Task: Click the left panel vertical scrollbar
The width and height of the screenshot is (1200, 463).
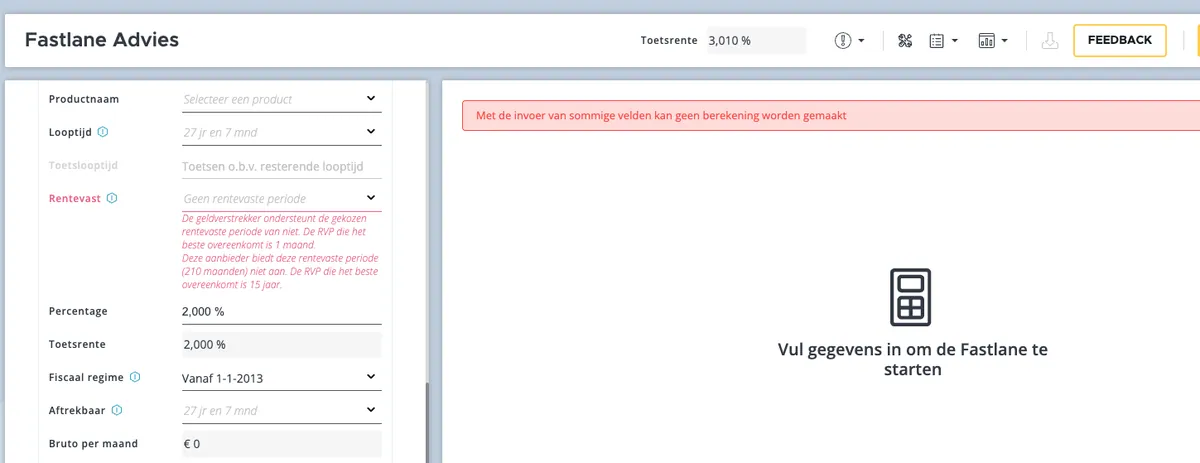Action: (428, 422)
